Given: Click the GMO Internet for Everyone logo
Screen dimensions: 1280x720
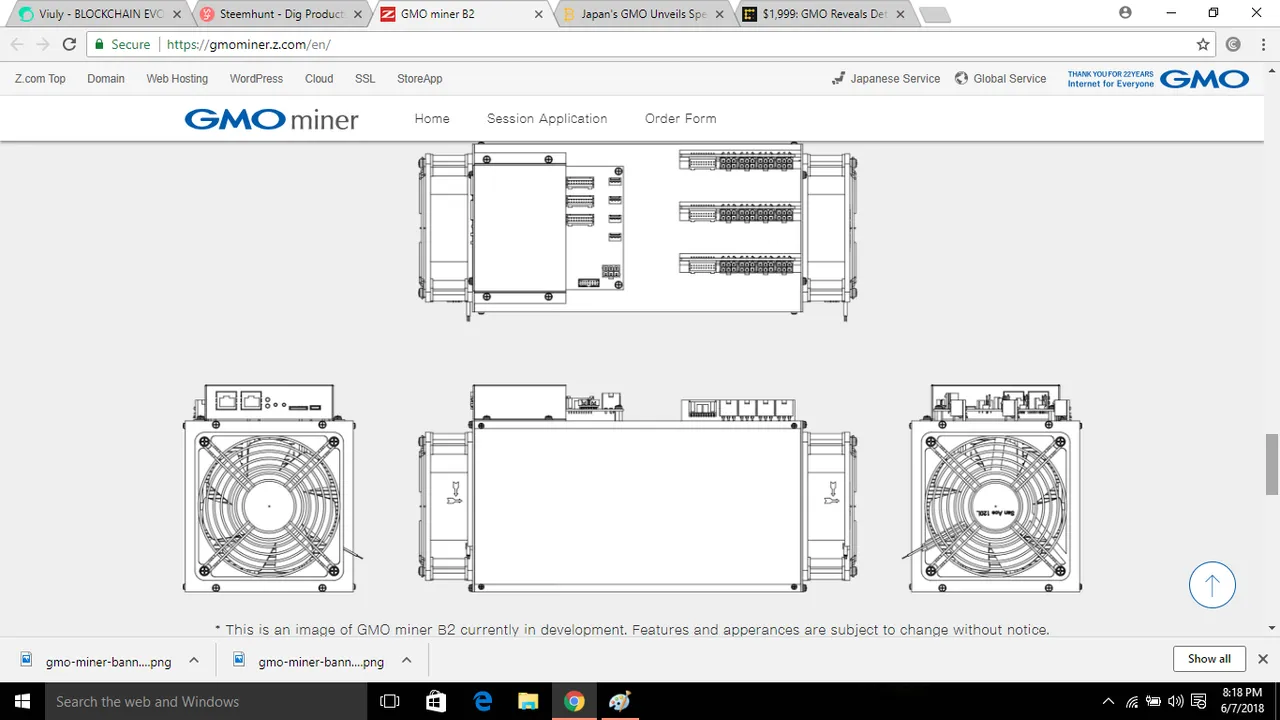Looking at the screenshot, I should (1158, 79).
